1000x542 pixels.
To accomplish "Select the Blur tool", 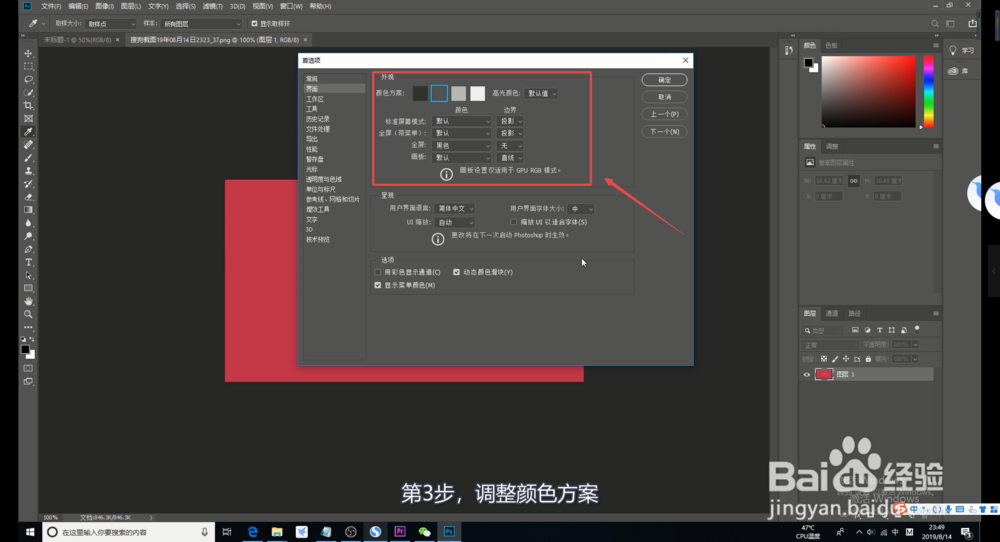I will [28, 223].
